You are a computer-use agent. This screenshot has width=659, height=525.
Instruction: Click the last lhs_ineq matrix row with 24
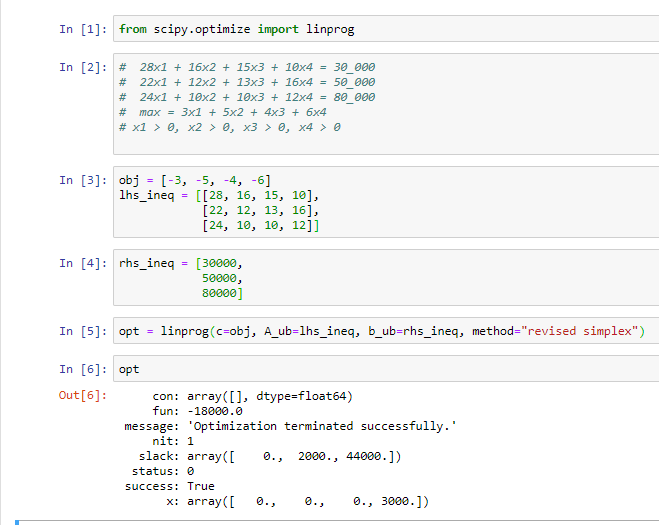(x=260, y=227)
